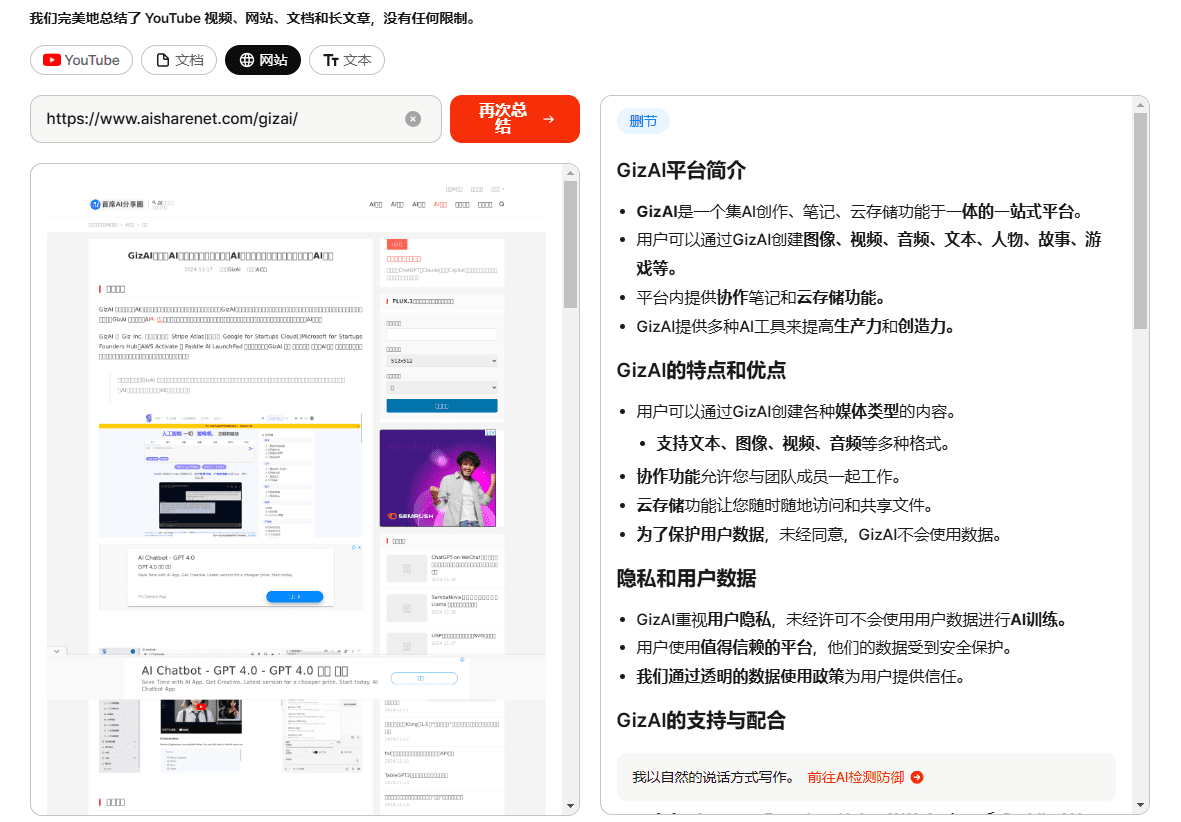Click the blue button in AI Chatbot ad
The image size is (1181, 822).
[294, 597]
